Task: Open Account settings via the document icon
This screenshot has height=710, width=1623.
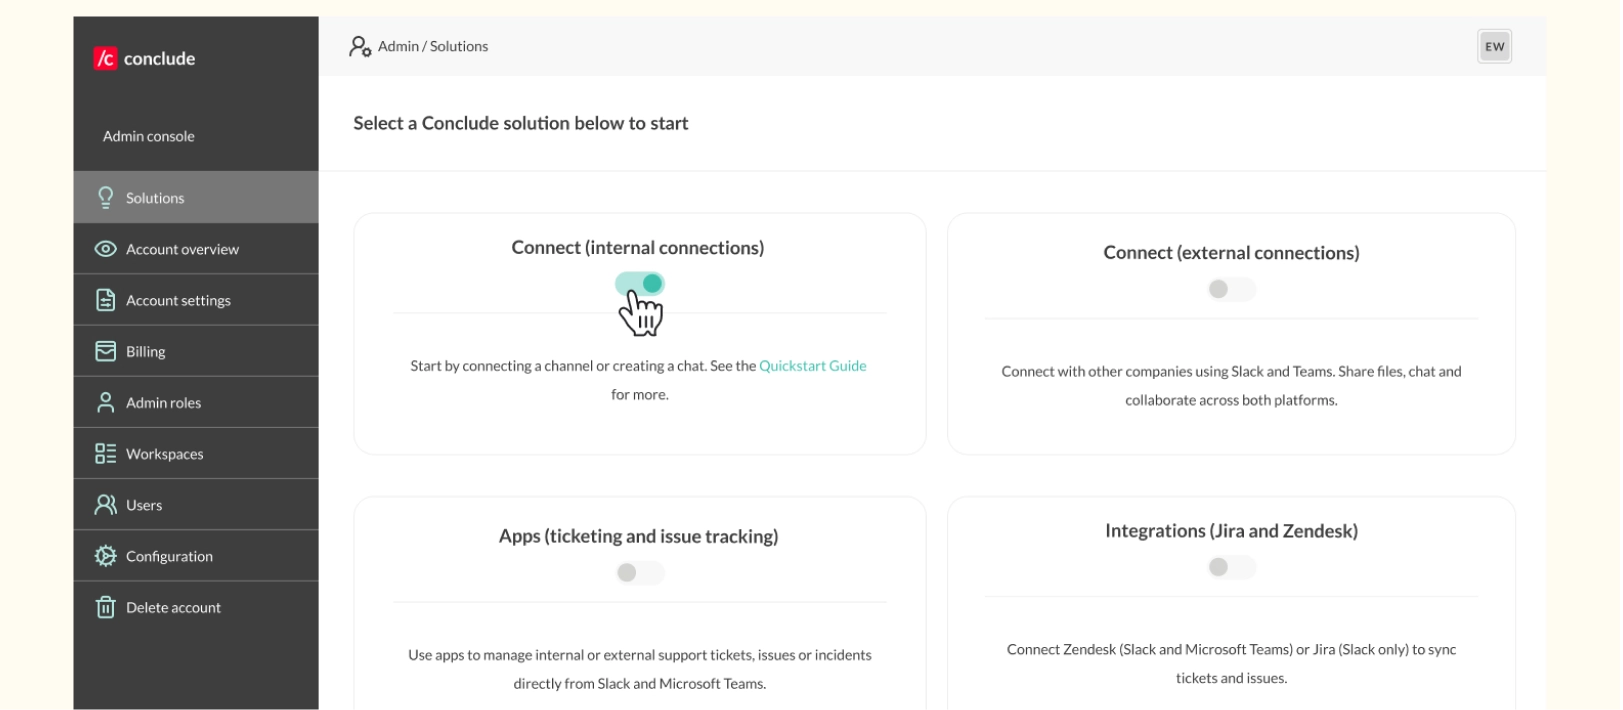Action: coord(104,299)
